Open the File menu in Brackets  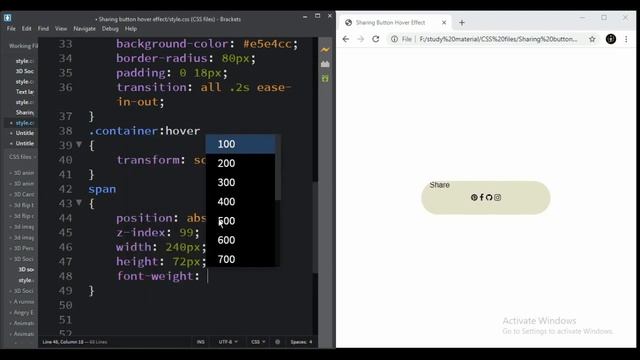click(x=11, y=29)
